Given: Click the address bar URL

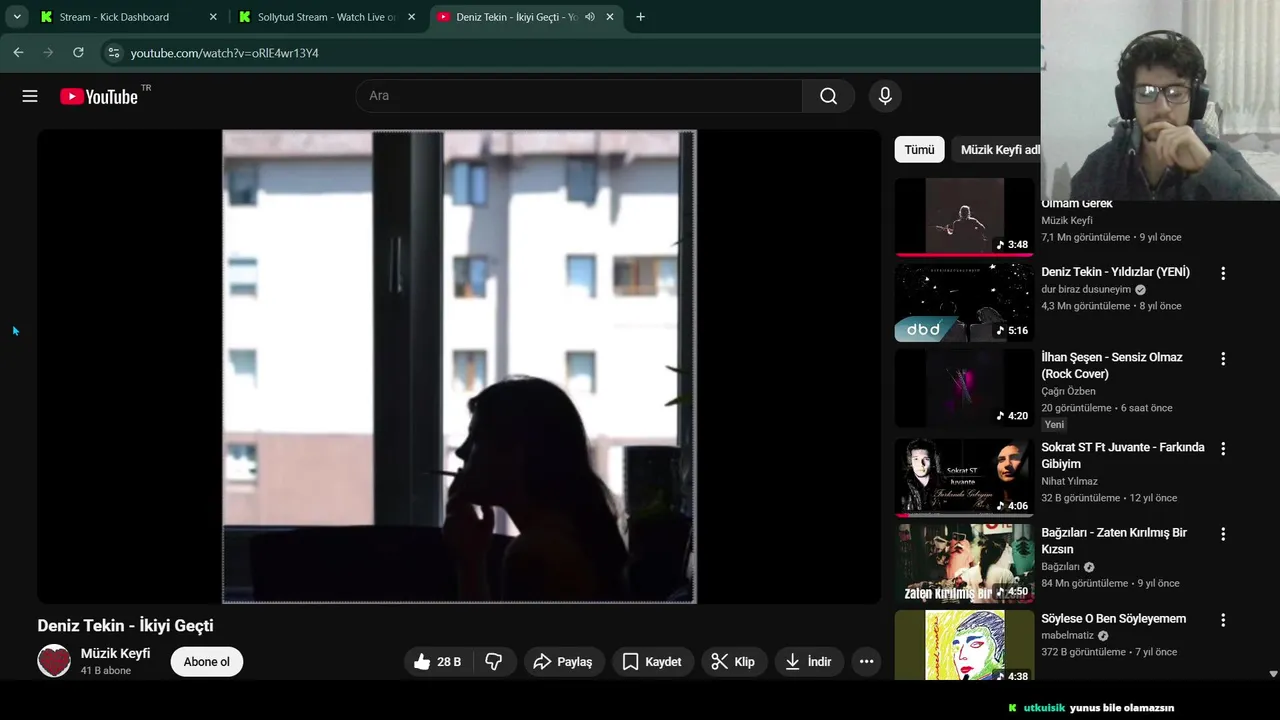Looking at the screenshot, I should pos(225,53).
